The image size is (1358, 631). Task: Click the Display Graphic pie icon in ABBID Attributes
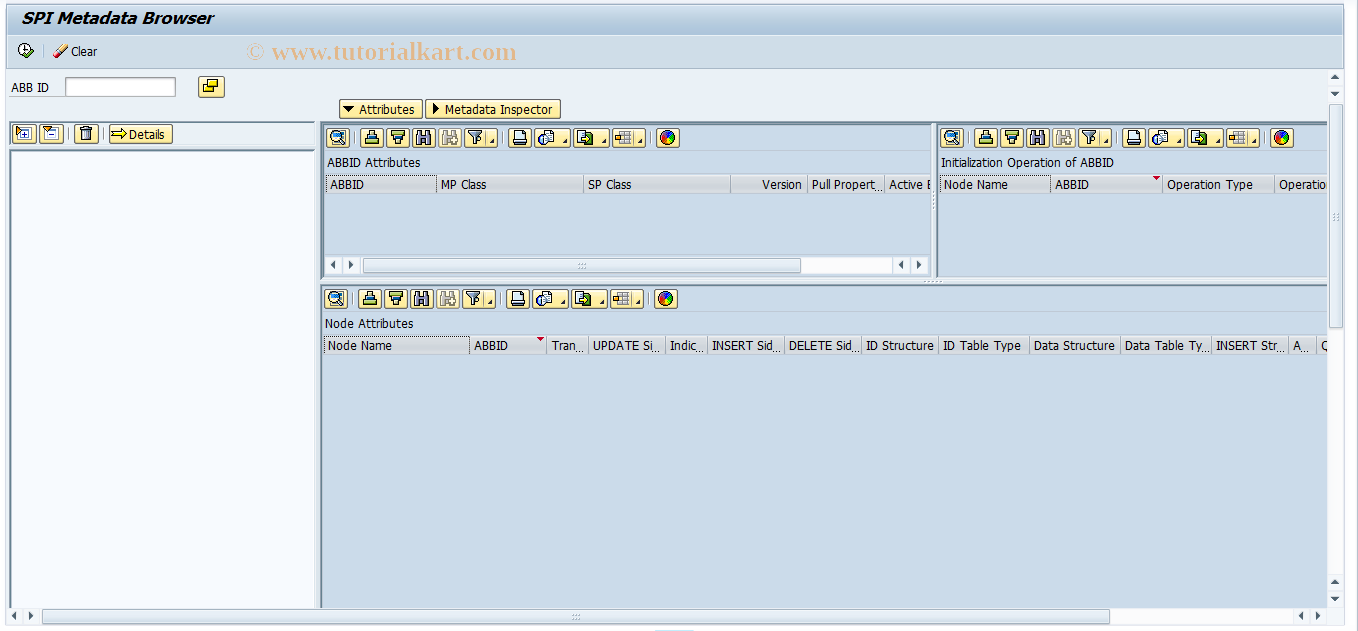coord(668,138)
